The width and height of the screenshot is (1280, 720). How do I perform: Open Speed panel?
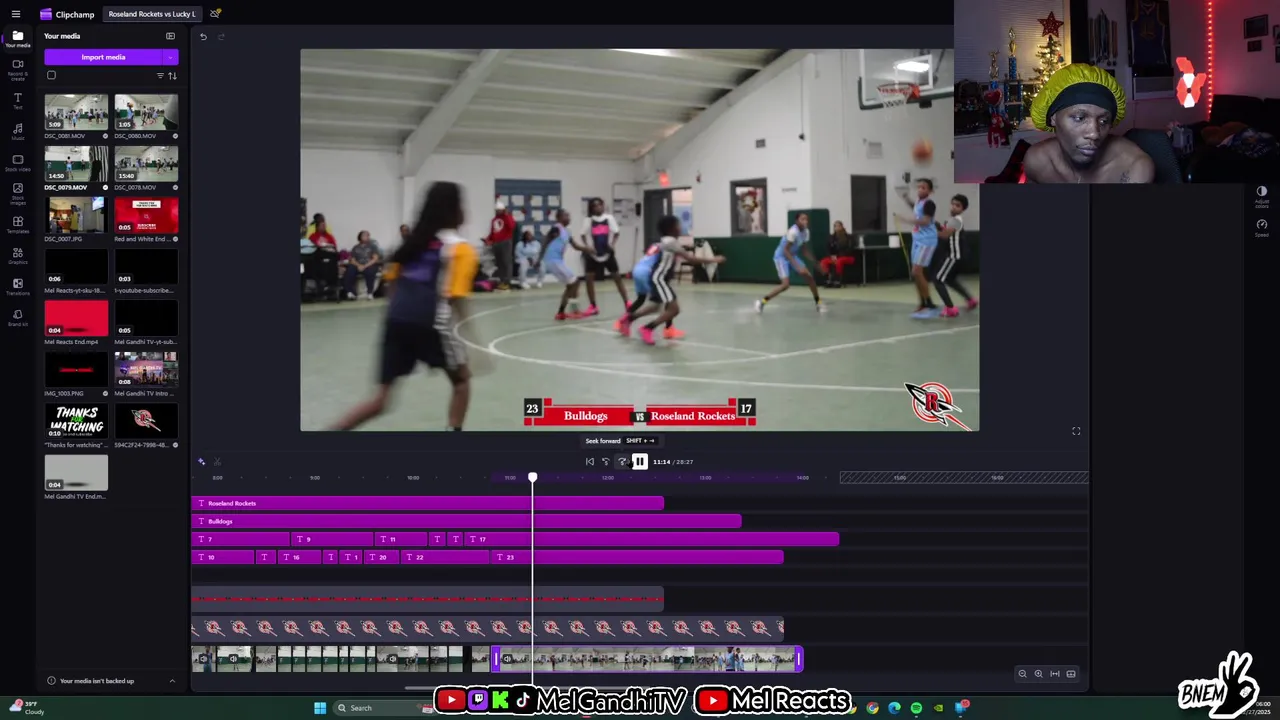[x=1261, y=227]
